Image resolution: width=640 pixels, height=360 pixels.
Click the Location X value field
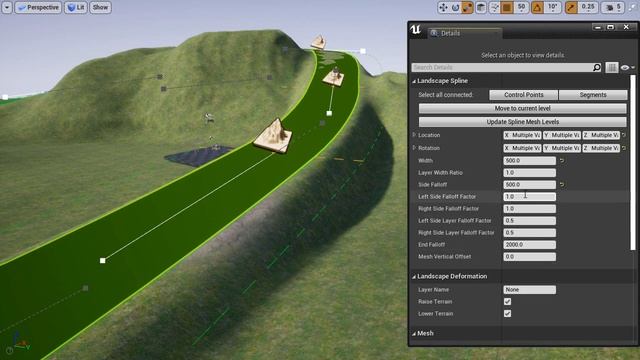coord(522,135)
